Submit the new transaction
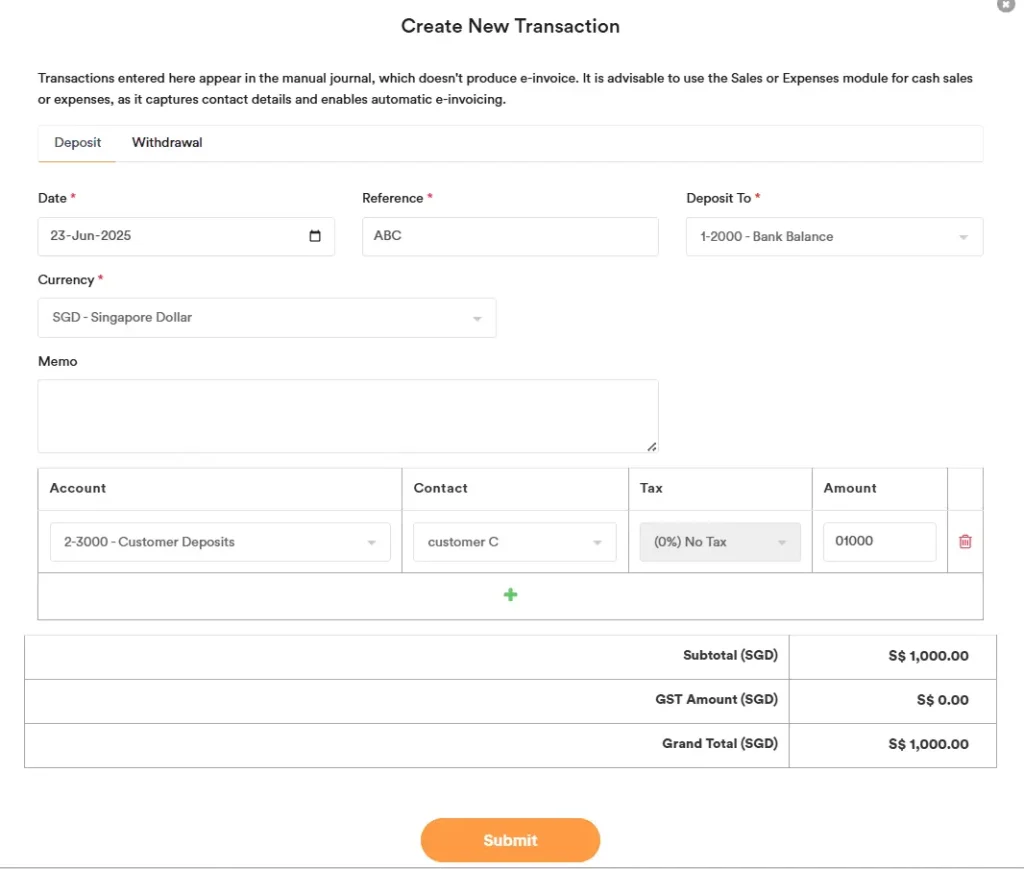Screen dimensions: 1024x869 click(x=510, y=840)
